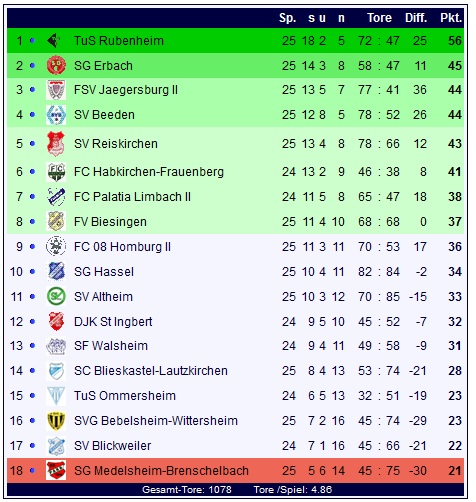Click the SV Altheim green circle logo
This screenshot has height=502, width=476.
(x=56, y=296)
